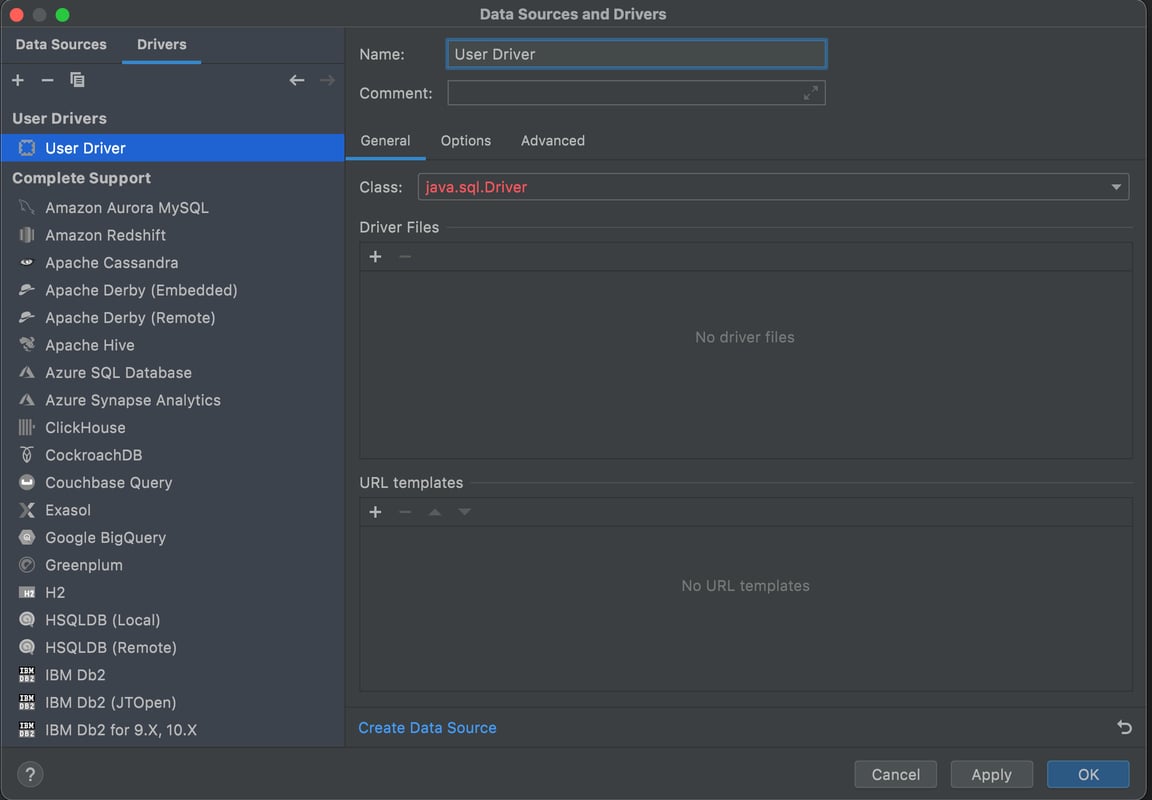This screenshot has height=800, width=1152.
Task: Click the revert changes icon
Action: pos(1124,727)
